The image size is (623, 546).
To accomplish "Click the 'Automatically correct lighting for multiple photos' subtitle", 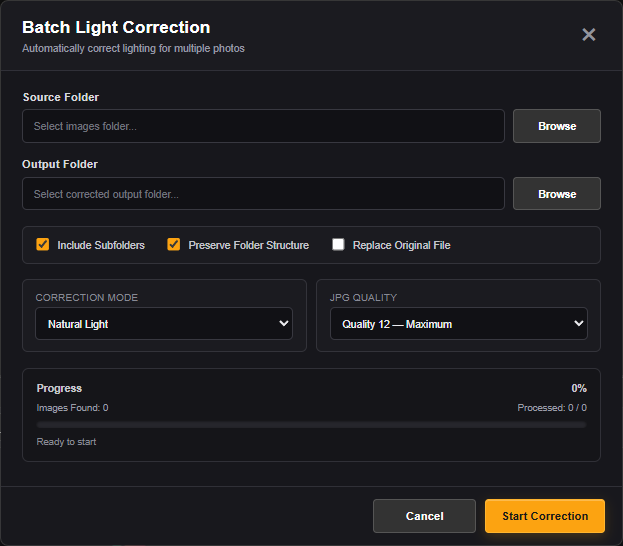I will click(x=134, y=48).
